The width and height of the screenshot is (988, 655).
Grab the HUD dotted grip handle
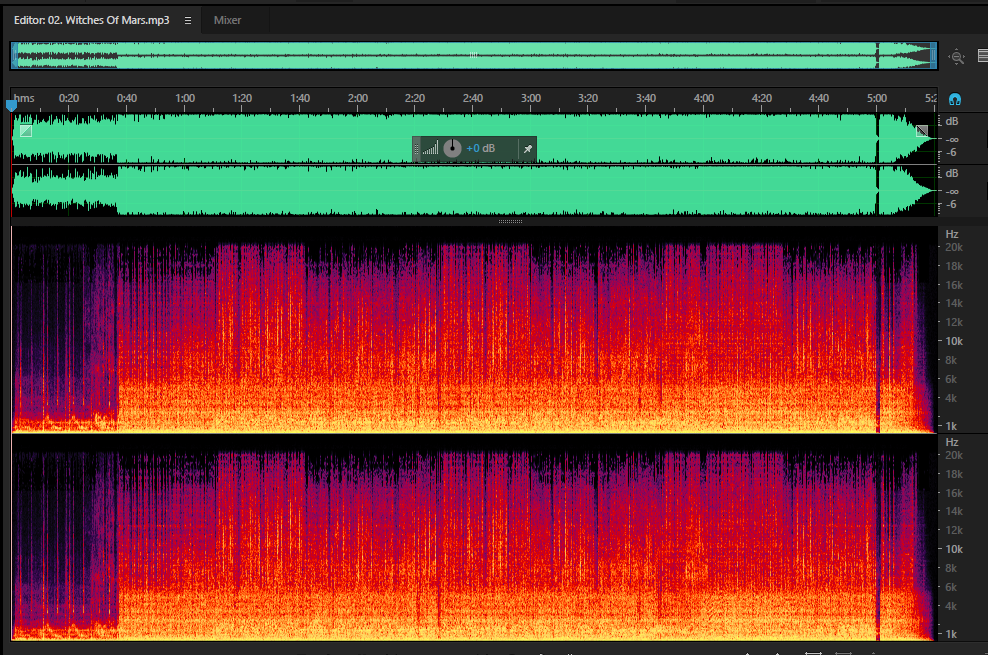point(416,149)
